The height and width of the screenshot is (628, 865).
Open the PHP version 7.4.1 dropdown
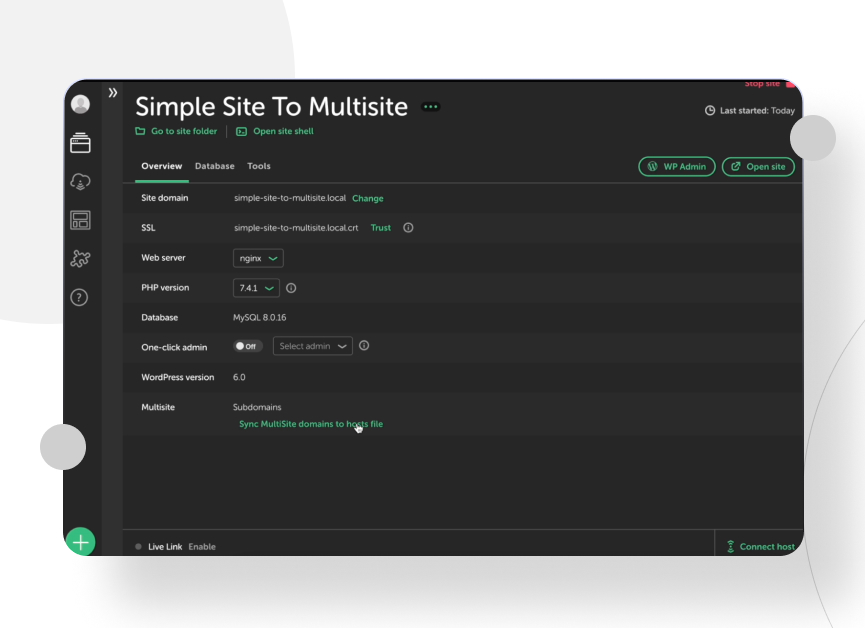click(257, 288)
